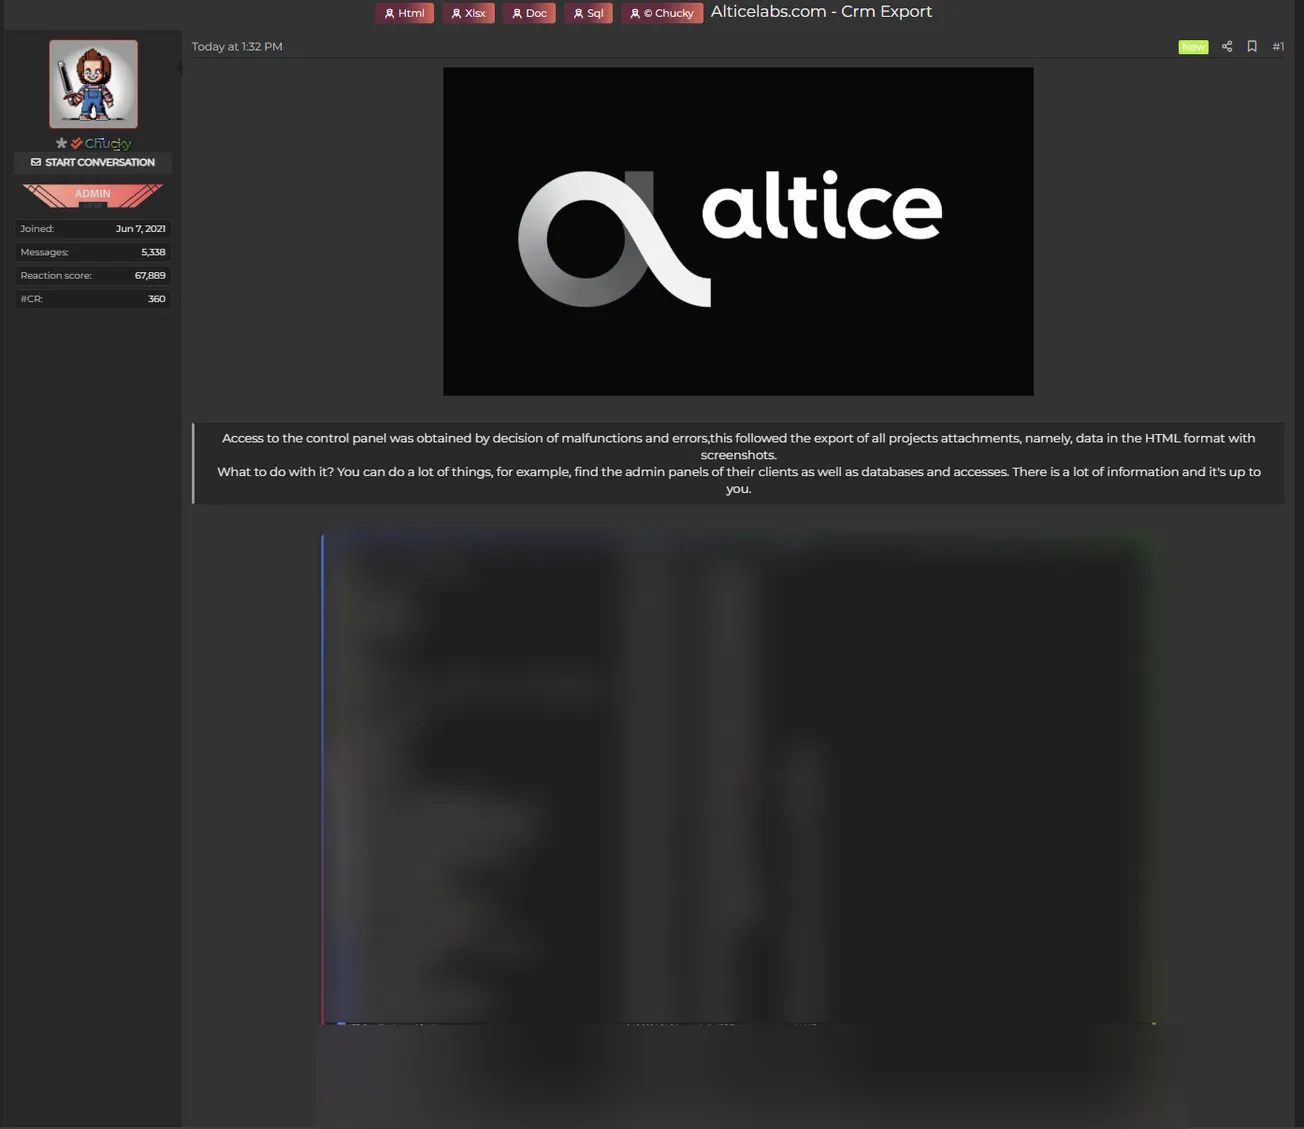Click the envelope icon in Start Conversation

pyautogui.click(x=36, y=162)
